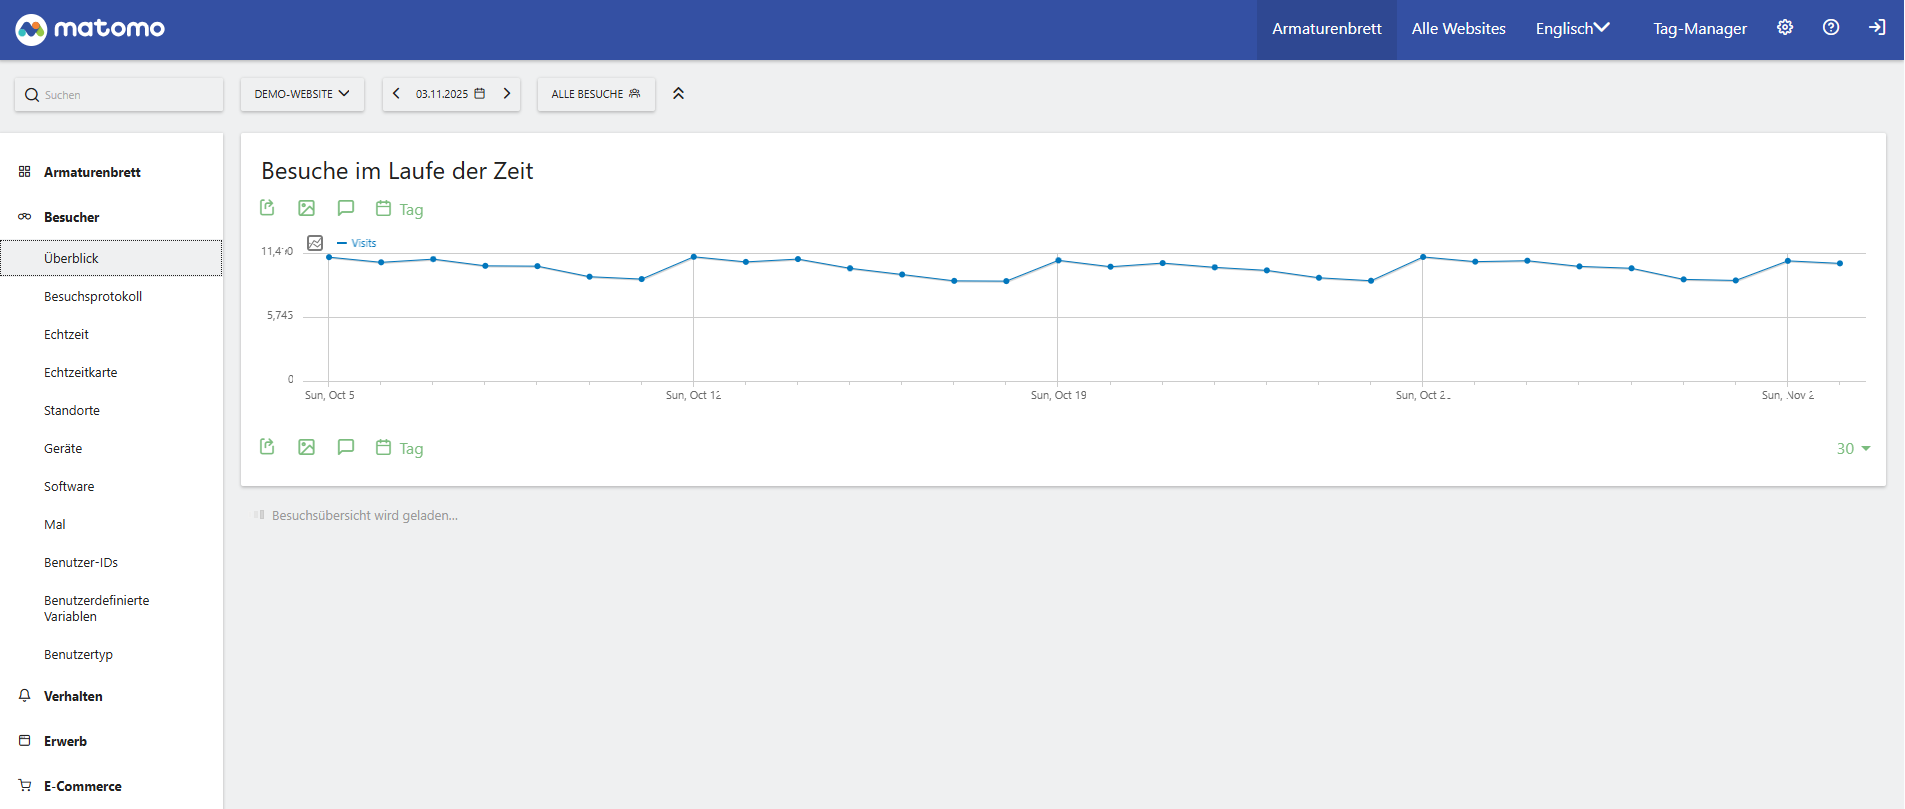Open the DEMO-WEBSITE site selector dropdown
1905x809 pixels.
[302, 94]
